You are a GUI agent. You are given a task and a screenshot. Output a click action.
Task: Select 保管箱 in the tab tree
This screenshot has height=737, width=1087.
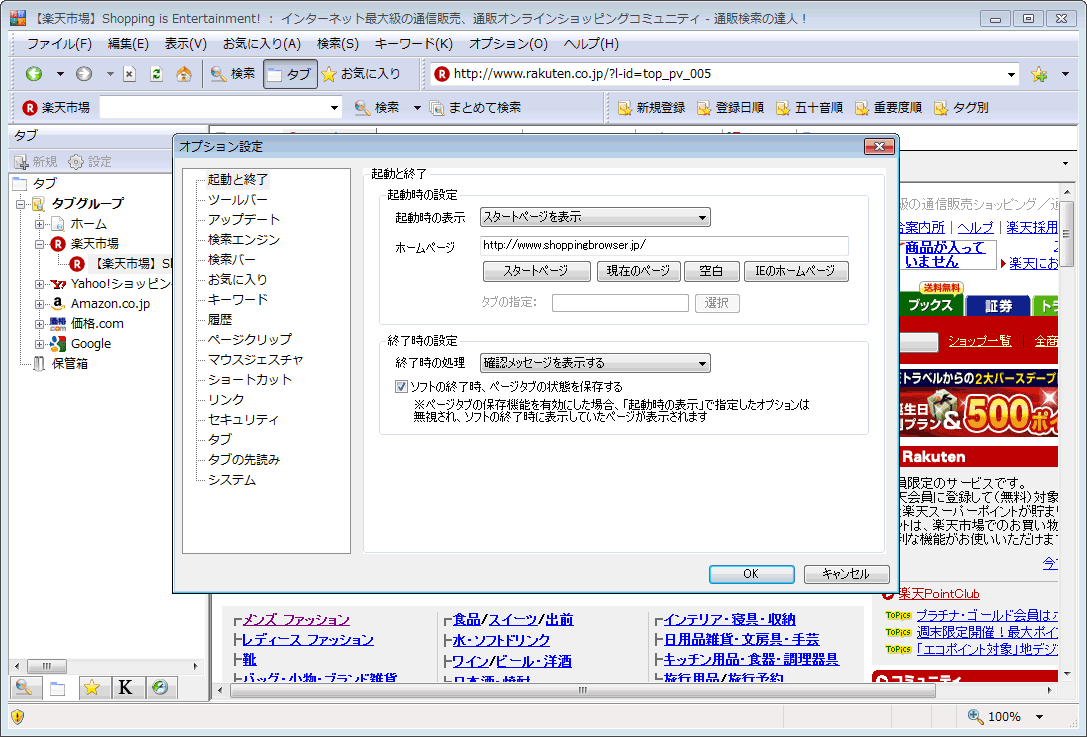coord(69,364)
